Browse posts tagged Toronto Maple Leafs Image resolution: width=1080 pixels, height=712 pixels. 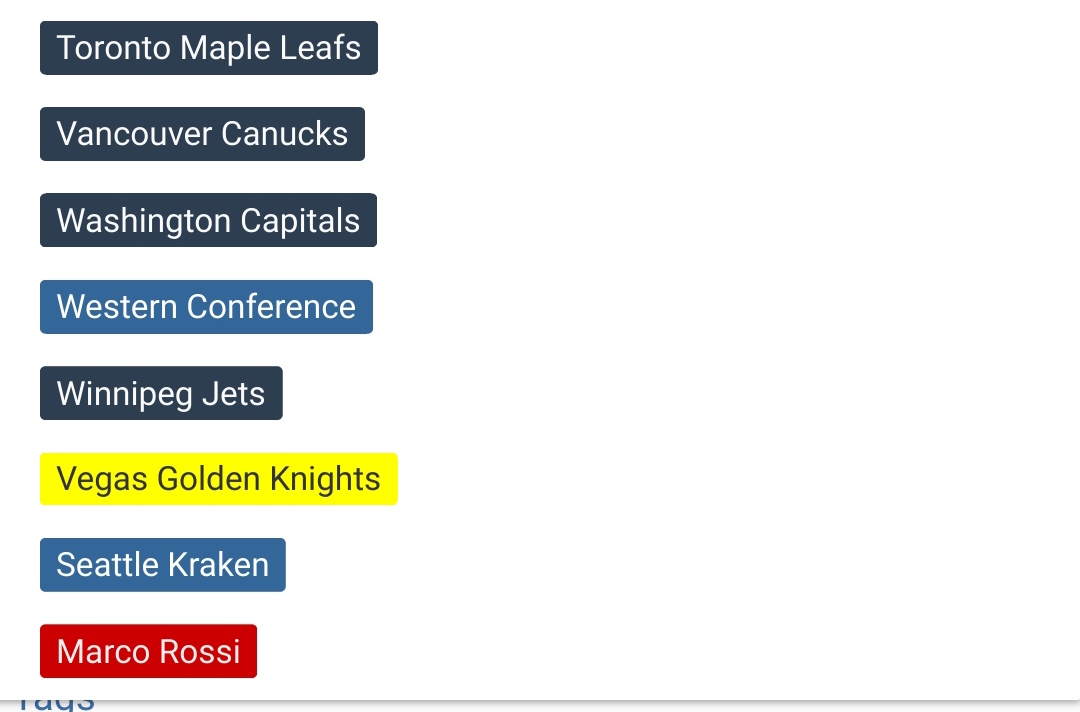coord(208,48)
